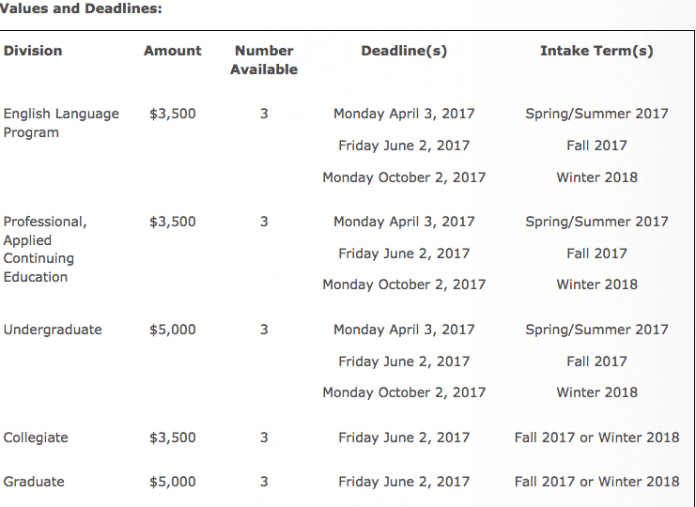696x507 pixels.
Task: Click the "Values and Deadlines:" heading
Action: 80,8
